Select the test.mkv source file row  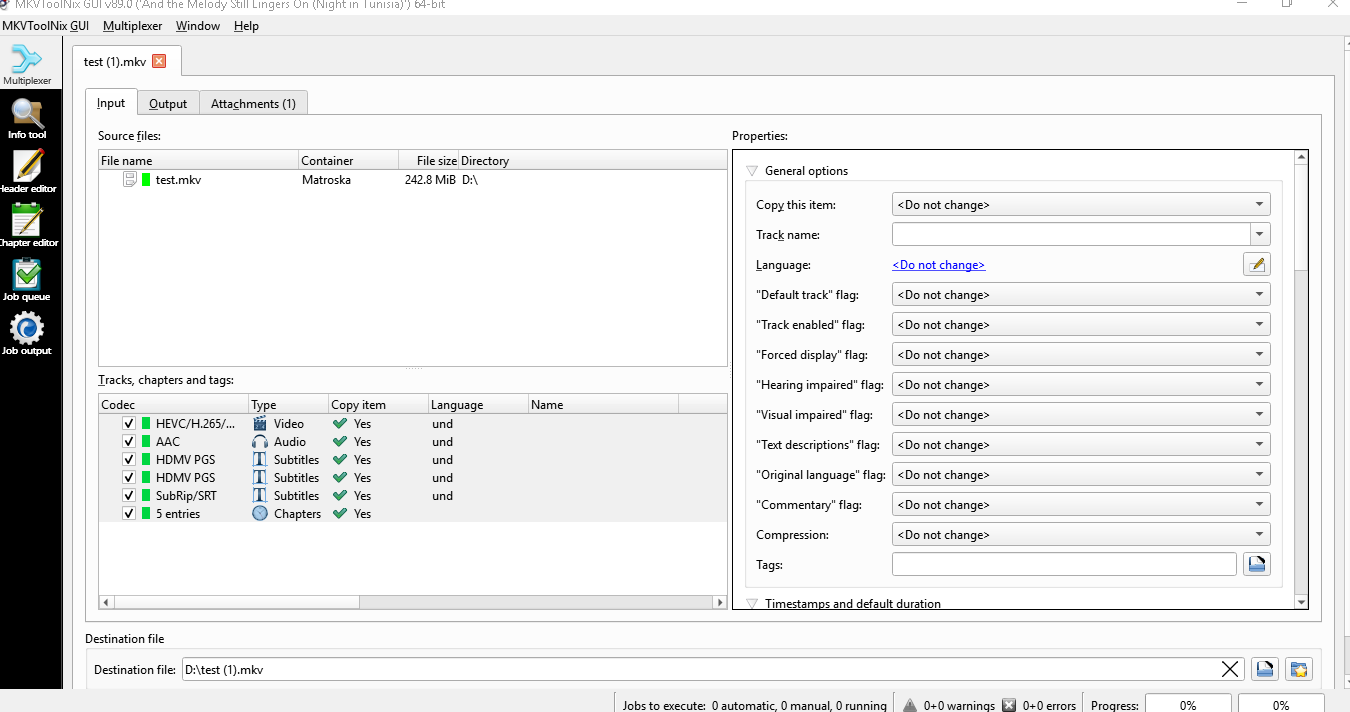178,180
